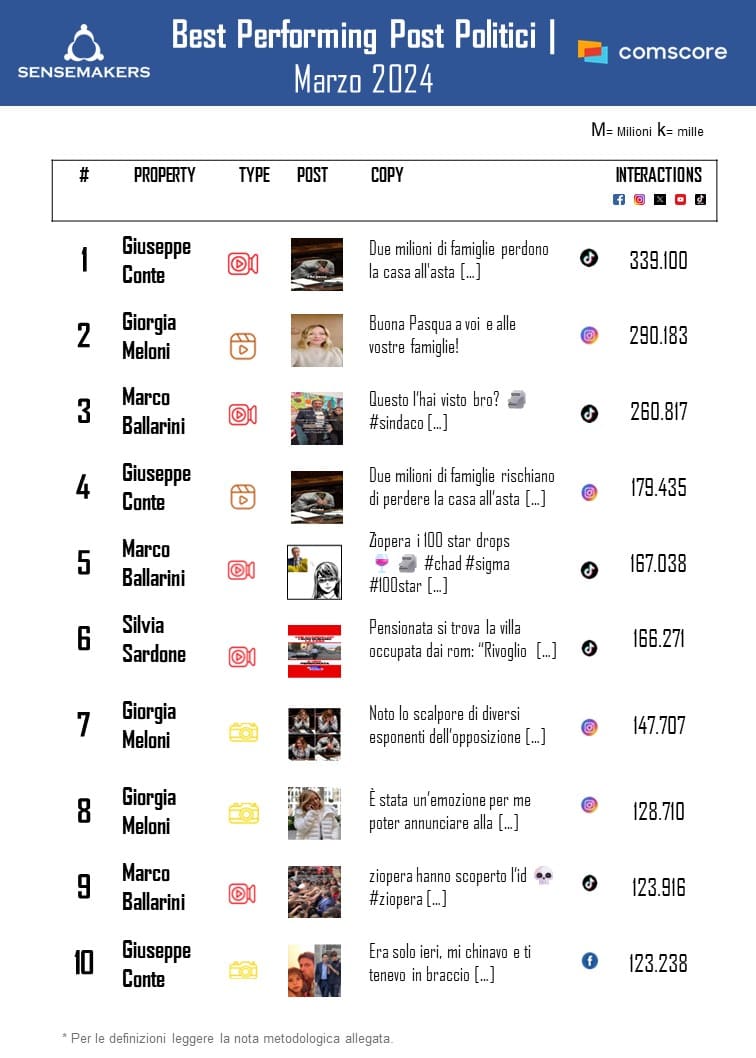Click the photo type icon for rank 7
Image resolution: width=756 pixels, height=1058 pixels.
(x=243, y=733)
